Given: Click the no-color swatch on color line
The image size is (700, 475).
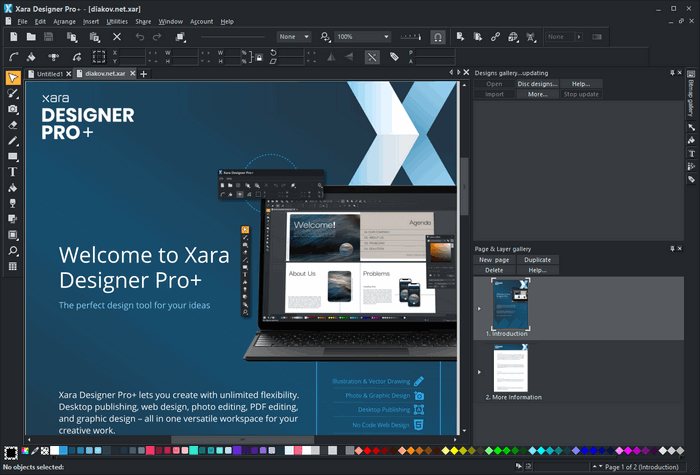Looking at the screenshot, I should coord(45,451).
